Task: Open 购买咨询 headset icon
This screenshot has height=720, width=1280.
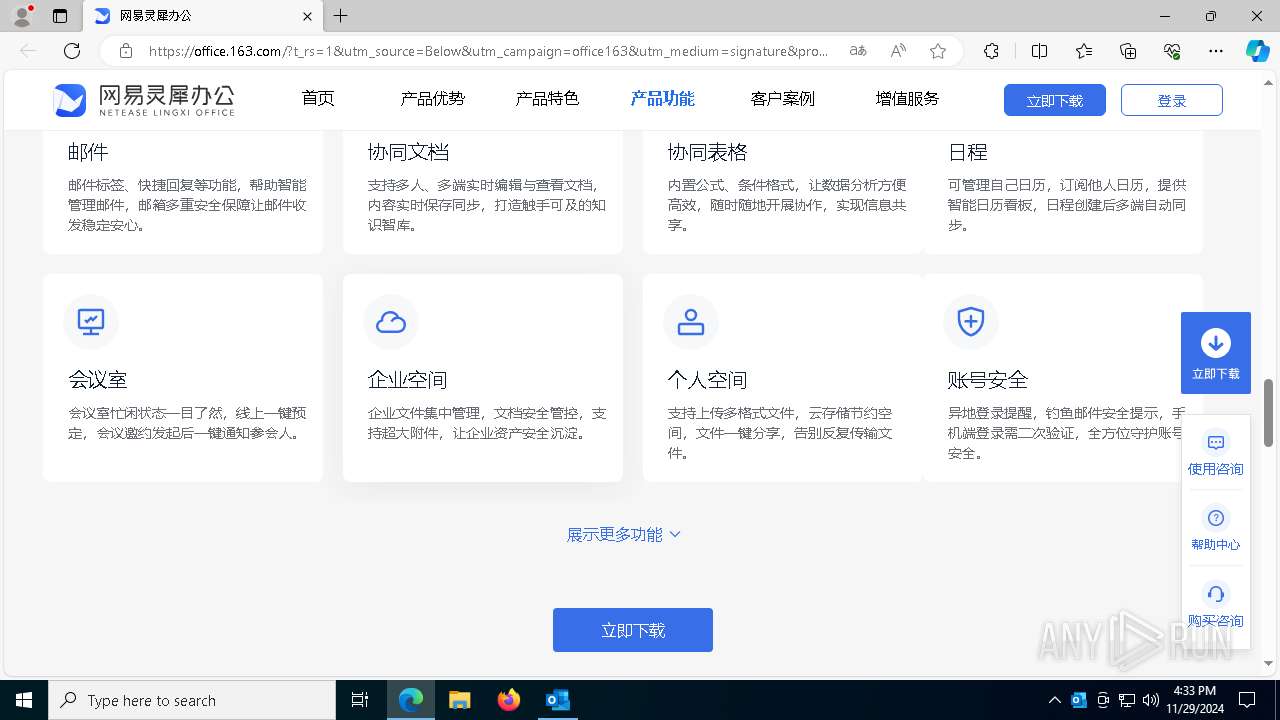Action: tap(1216, 594)
